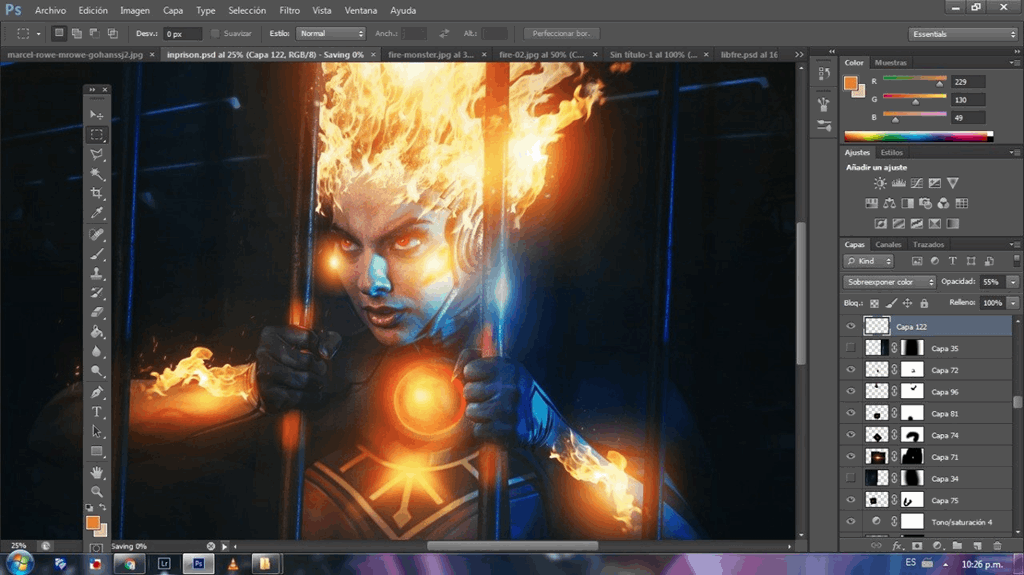Switch to the Trazados tab
The image size is (1024, 575).
point(929,244)
